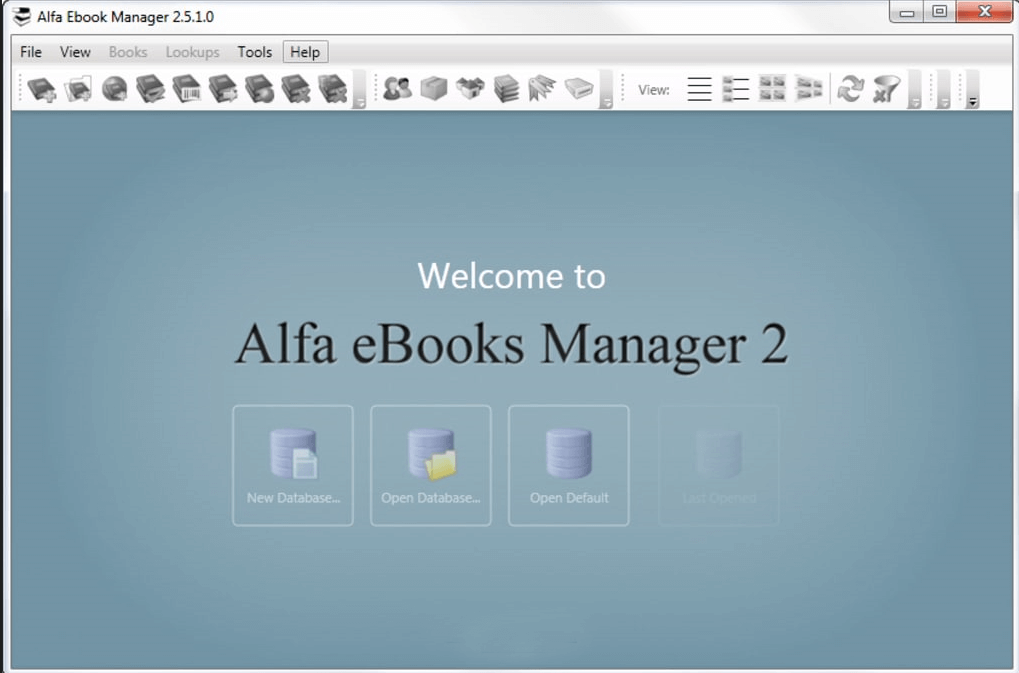The image size is (1019, 673).
Task: Click the single box toolbar icon
Action: (433, 89)
